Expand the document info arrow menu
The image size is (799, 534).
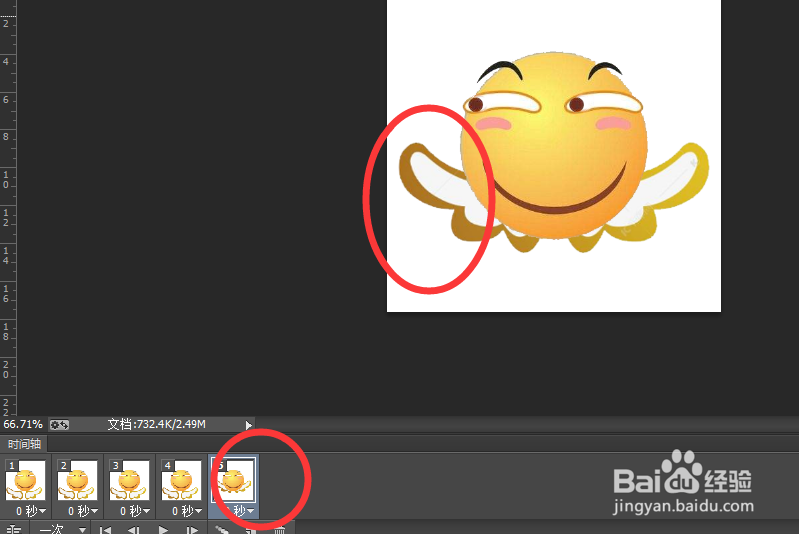click(x=248, y=425)
